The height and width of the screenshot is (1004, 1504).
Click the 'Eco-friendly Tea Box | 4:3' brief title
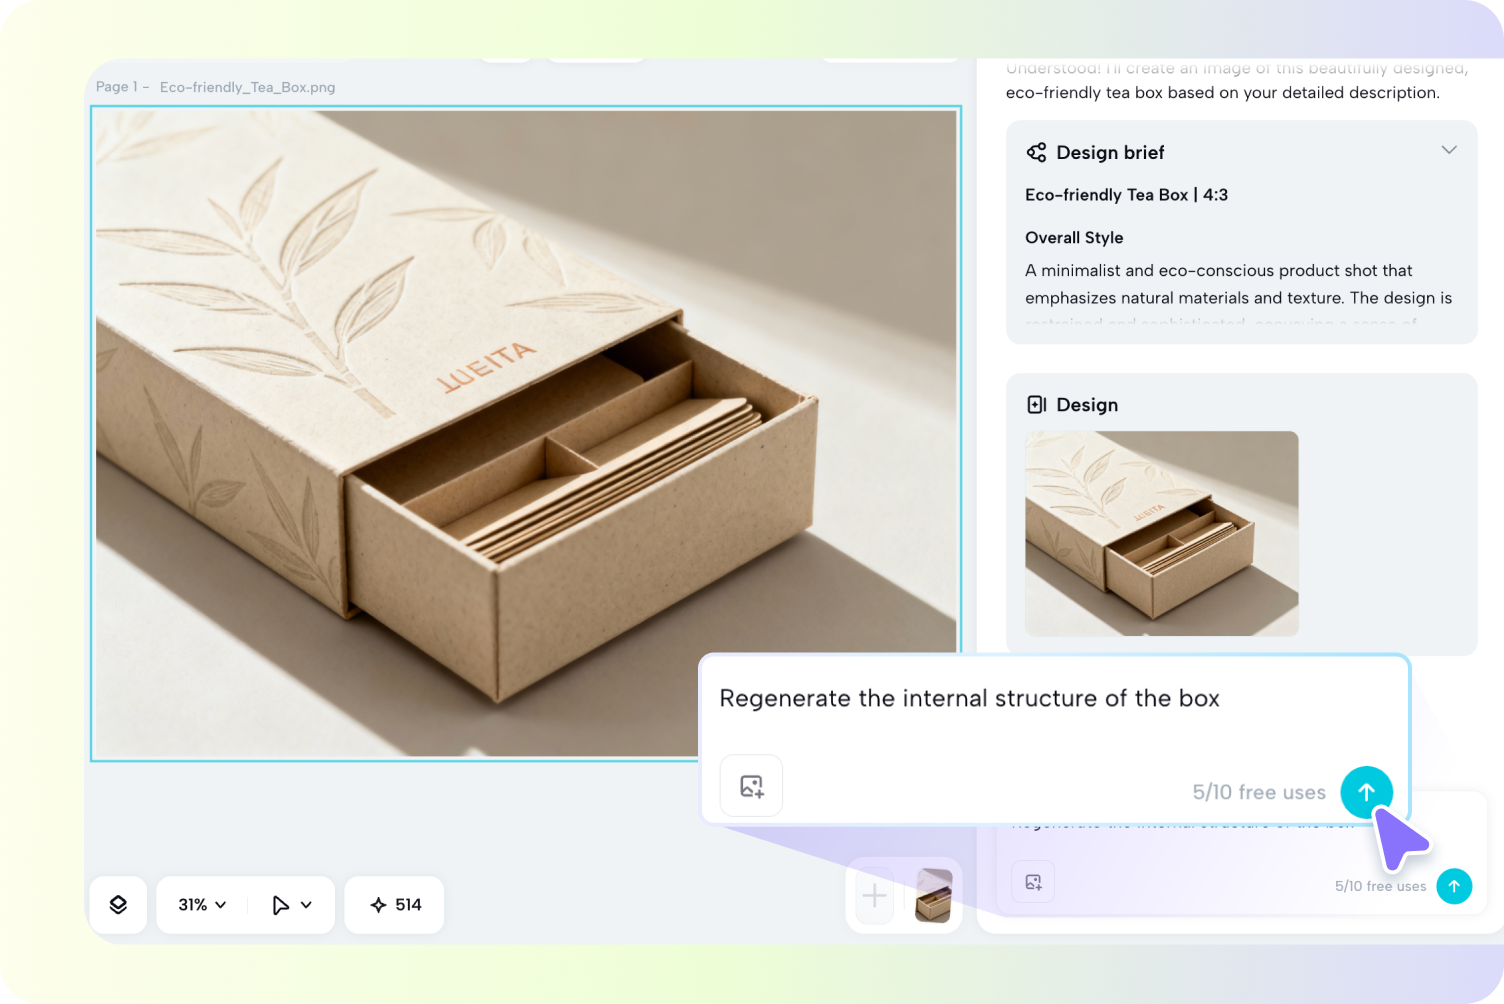tap(1126, 195)
